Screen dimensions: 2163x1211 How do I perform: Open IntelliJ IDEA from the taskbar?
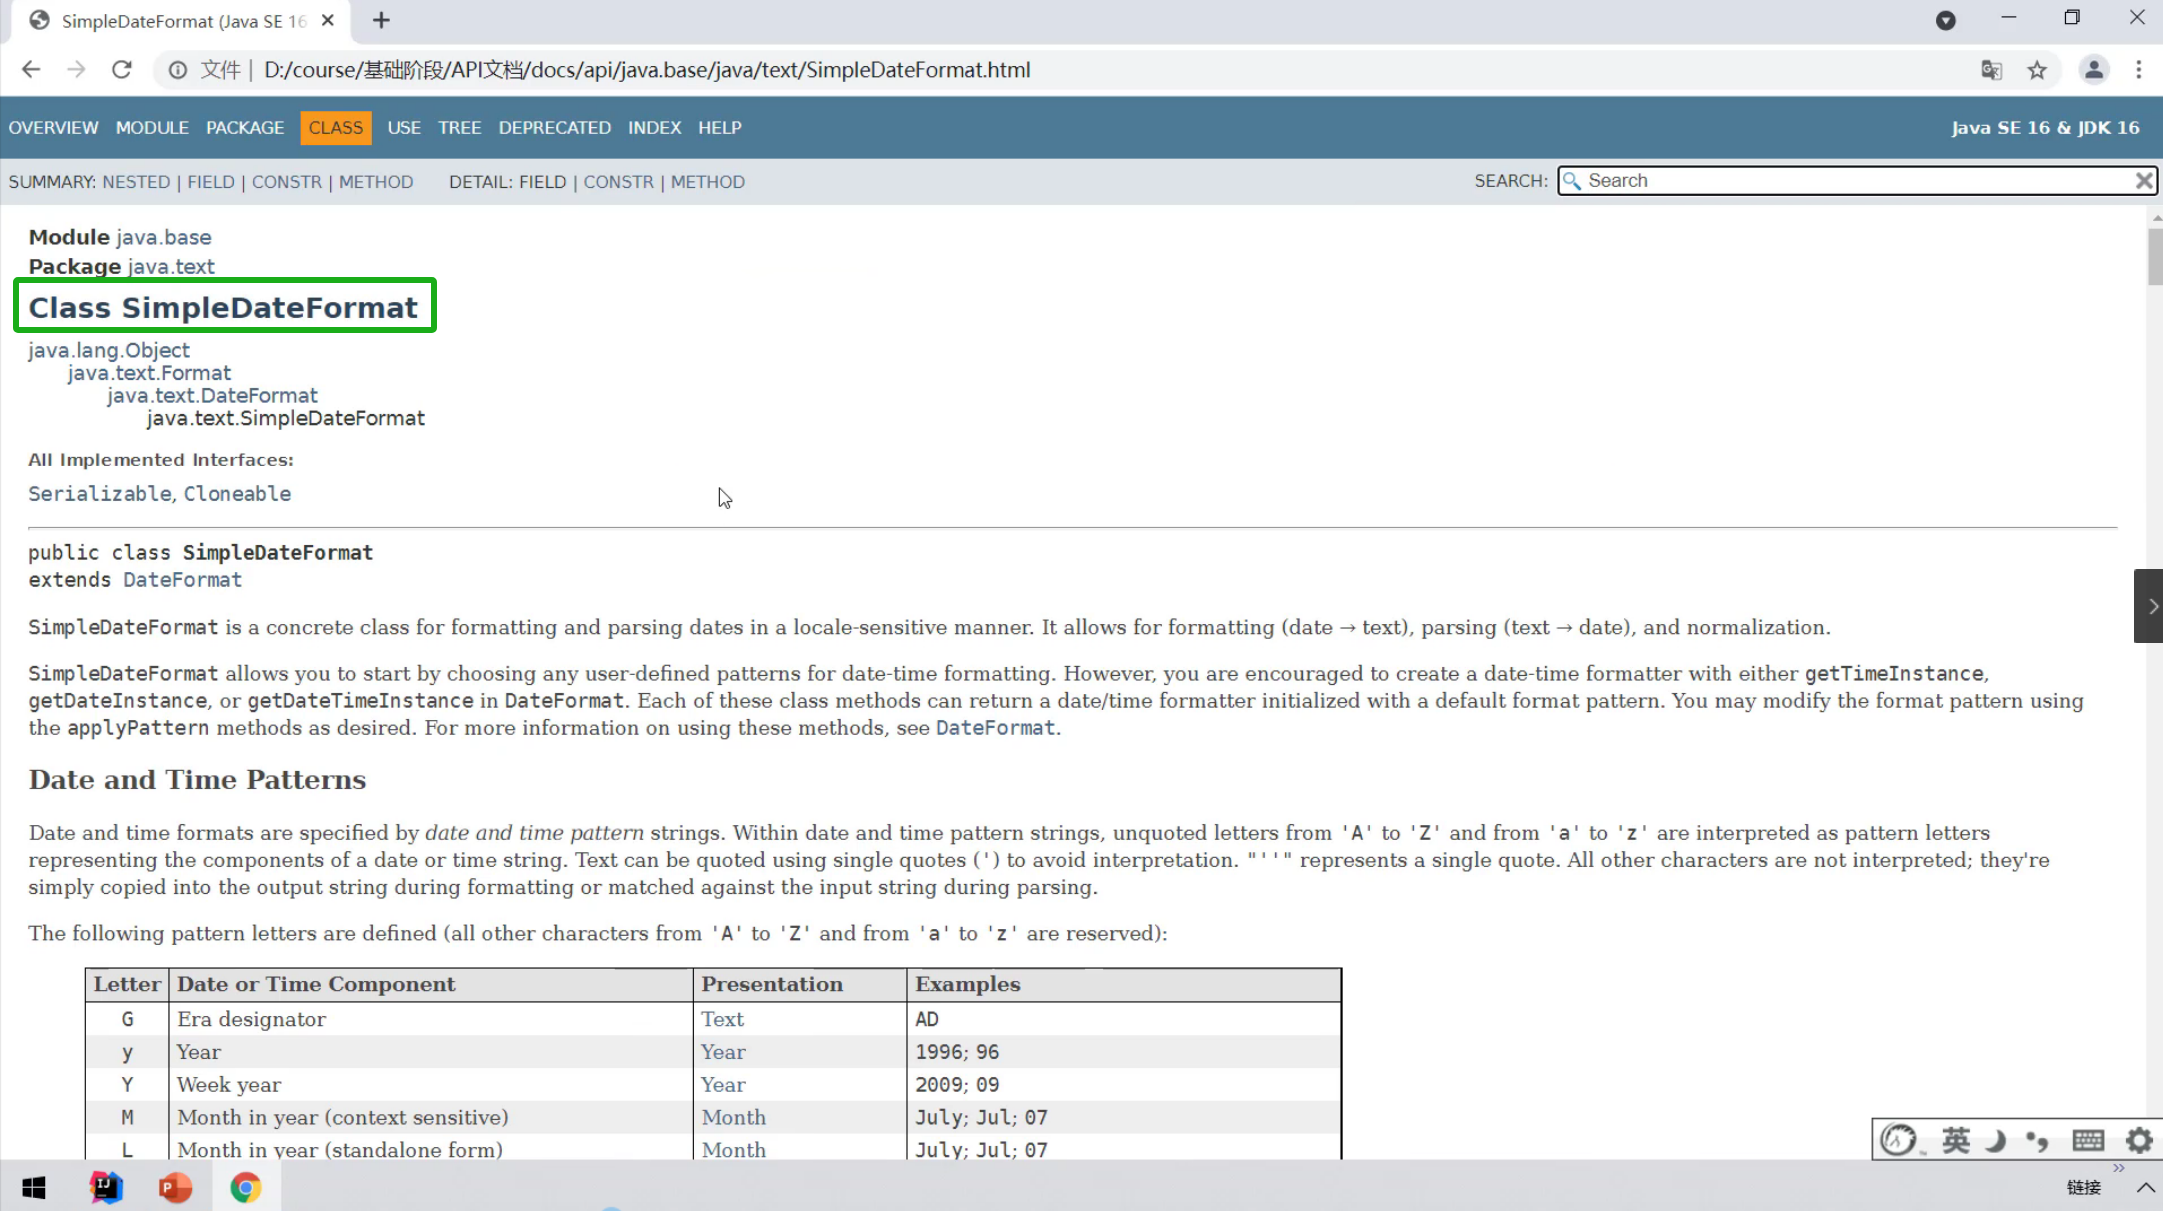click(x=106, y=1187)
